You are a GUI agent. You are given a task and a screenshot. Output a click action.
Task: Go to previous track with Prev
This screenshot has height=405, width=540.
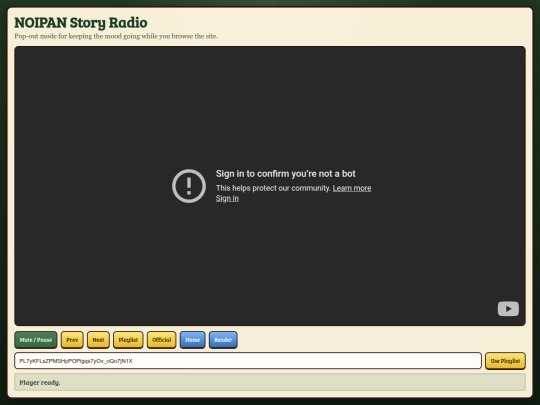pyautogui.click(x=72, y=340)
